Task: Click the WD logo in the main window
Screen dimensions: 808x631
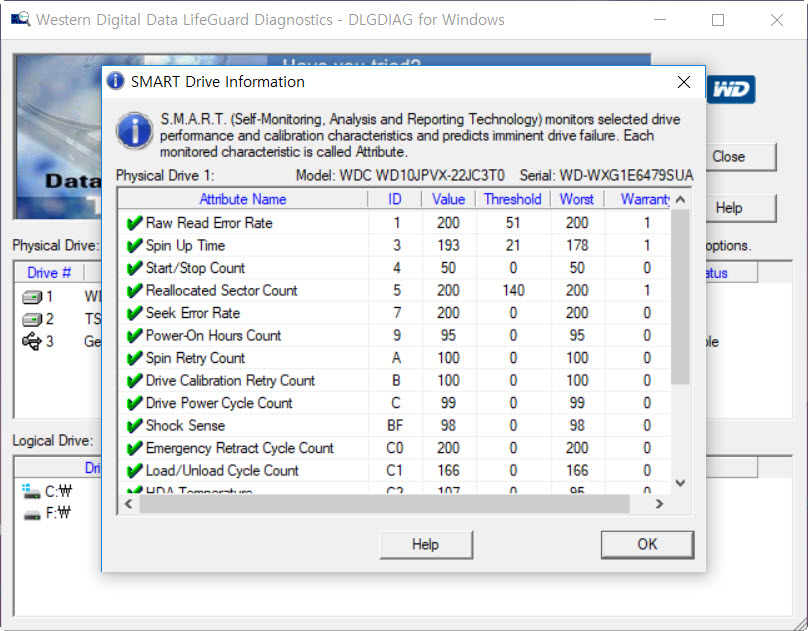Action: [x=731, y=90]
